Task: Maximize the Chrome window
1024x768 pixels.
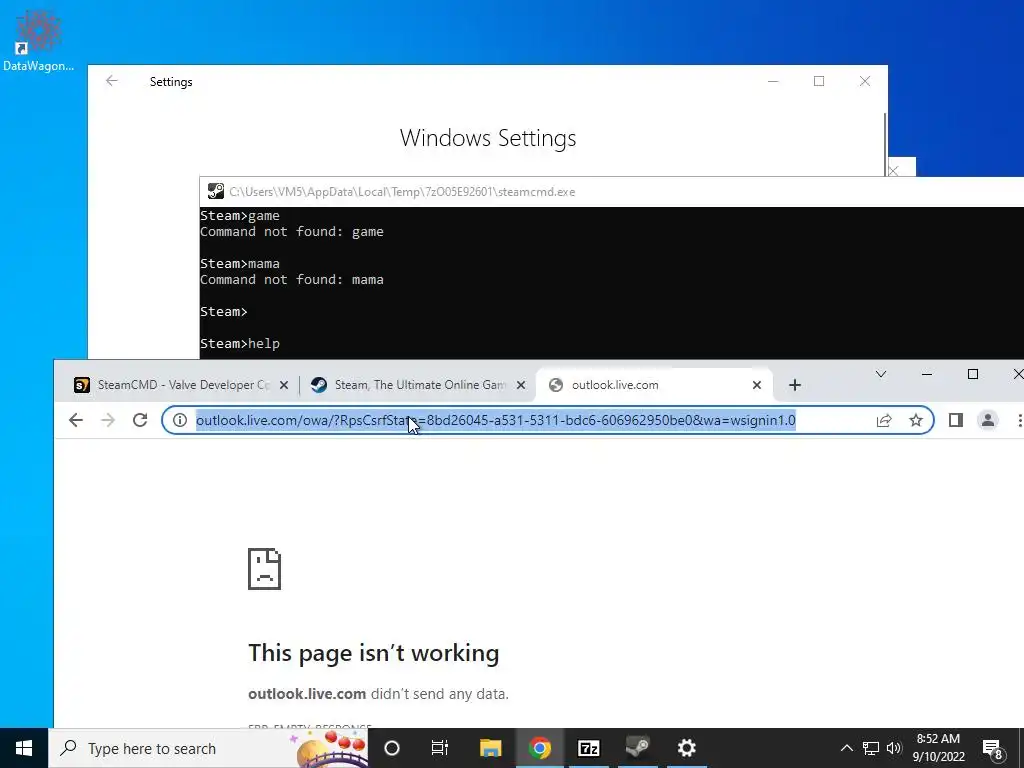Action: [972, 374]
